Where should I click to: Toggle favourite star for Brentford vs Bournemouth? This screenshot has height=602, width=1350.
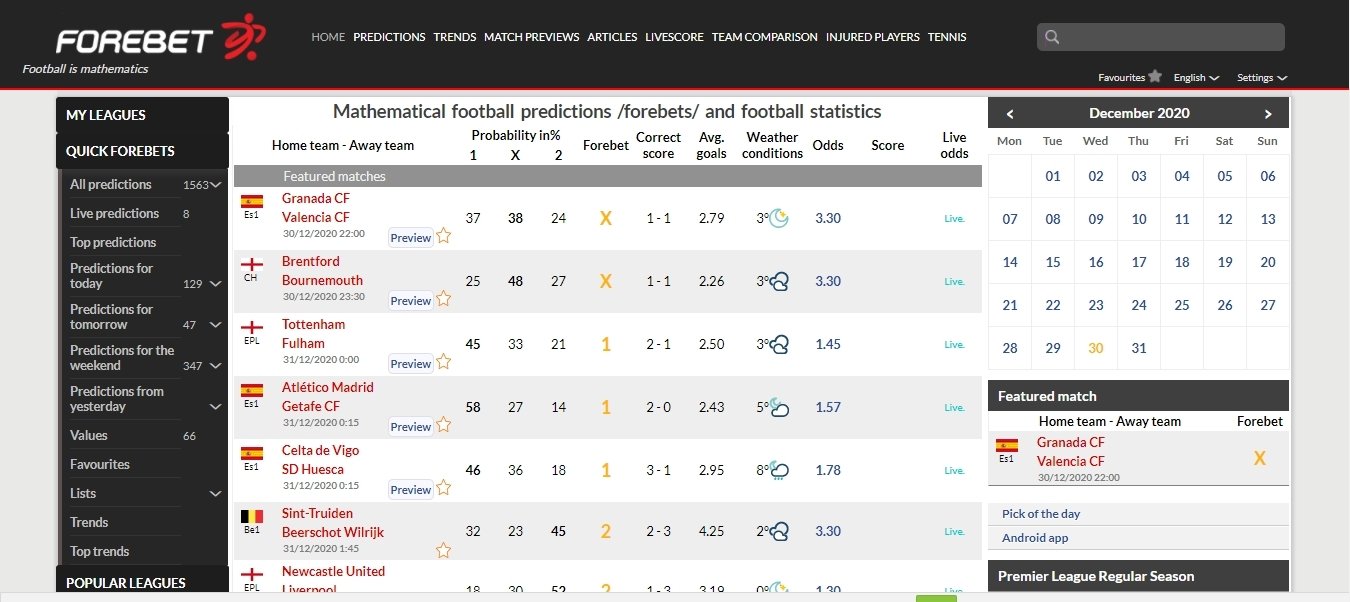coord(443,299)
